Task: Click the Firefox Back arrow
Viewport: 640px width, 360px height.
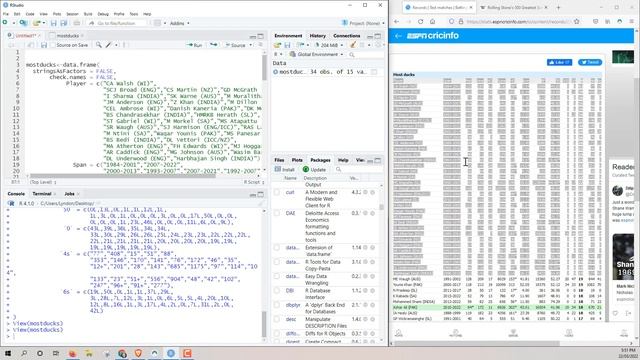Action: tap(397, 21)
